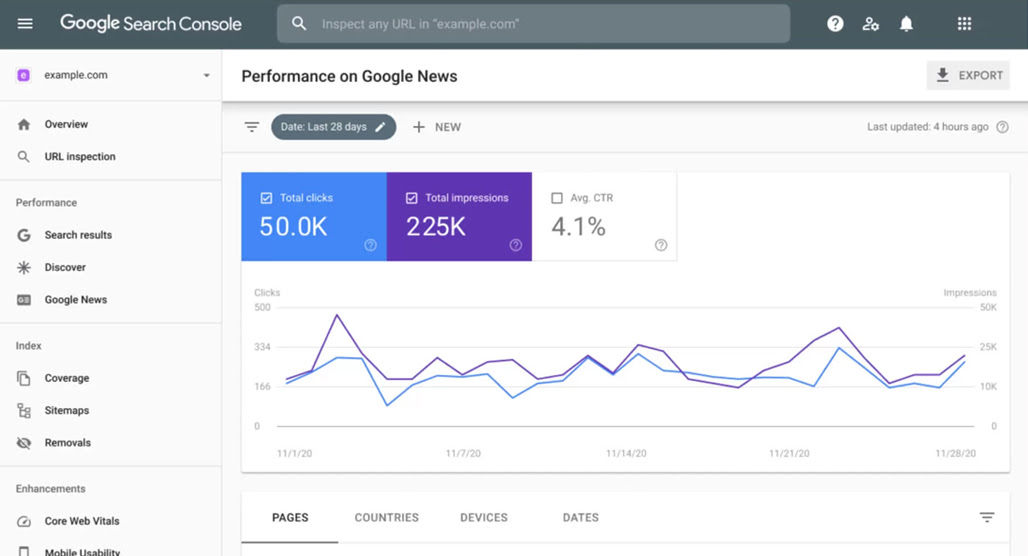Click the Total impressions 225K card
This screenshot has width=1028, height=556.
click(460, 217)
